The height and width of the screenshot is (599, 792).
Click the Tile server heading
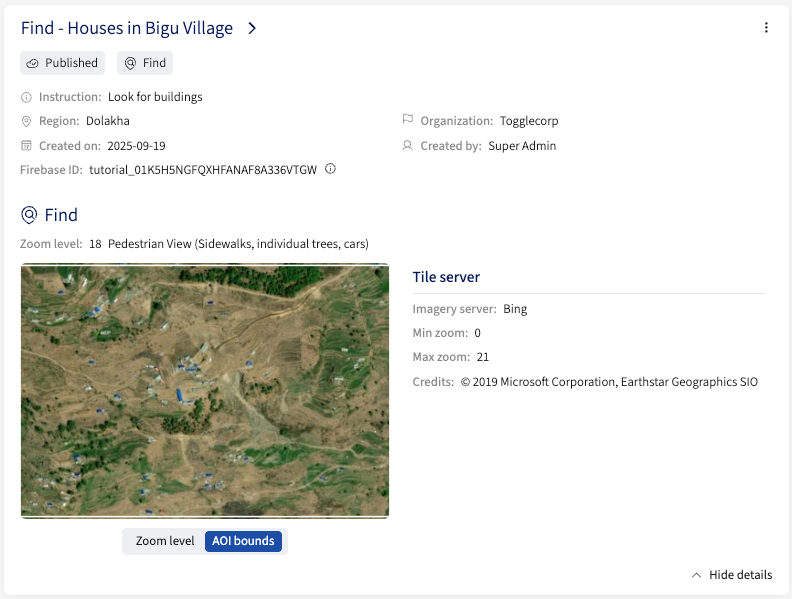point(446,277)
